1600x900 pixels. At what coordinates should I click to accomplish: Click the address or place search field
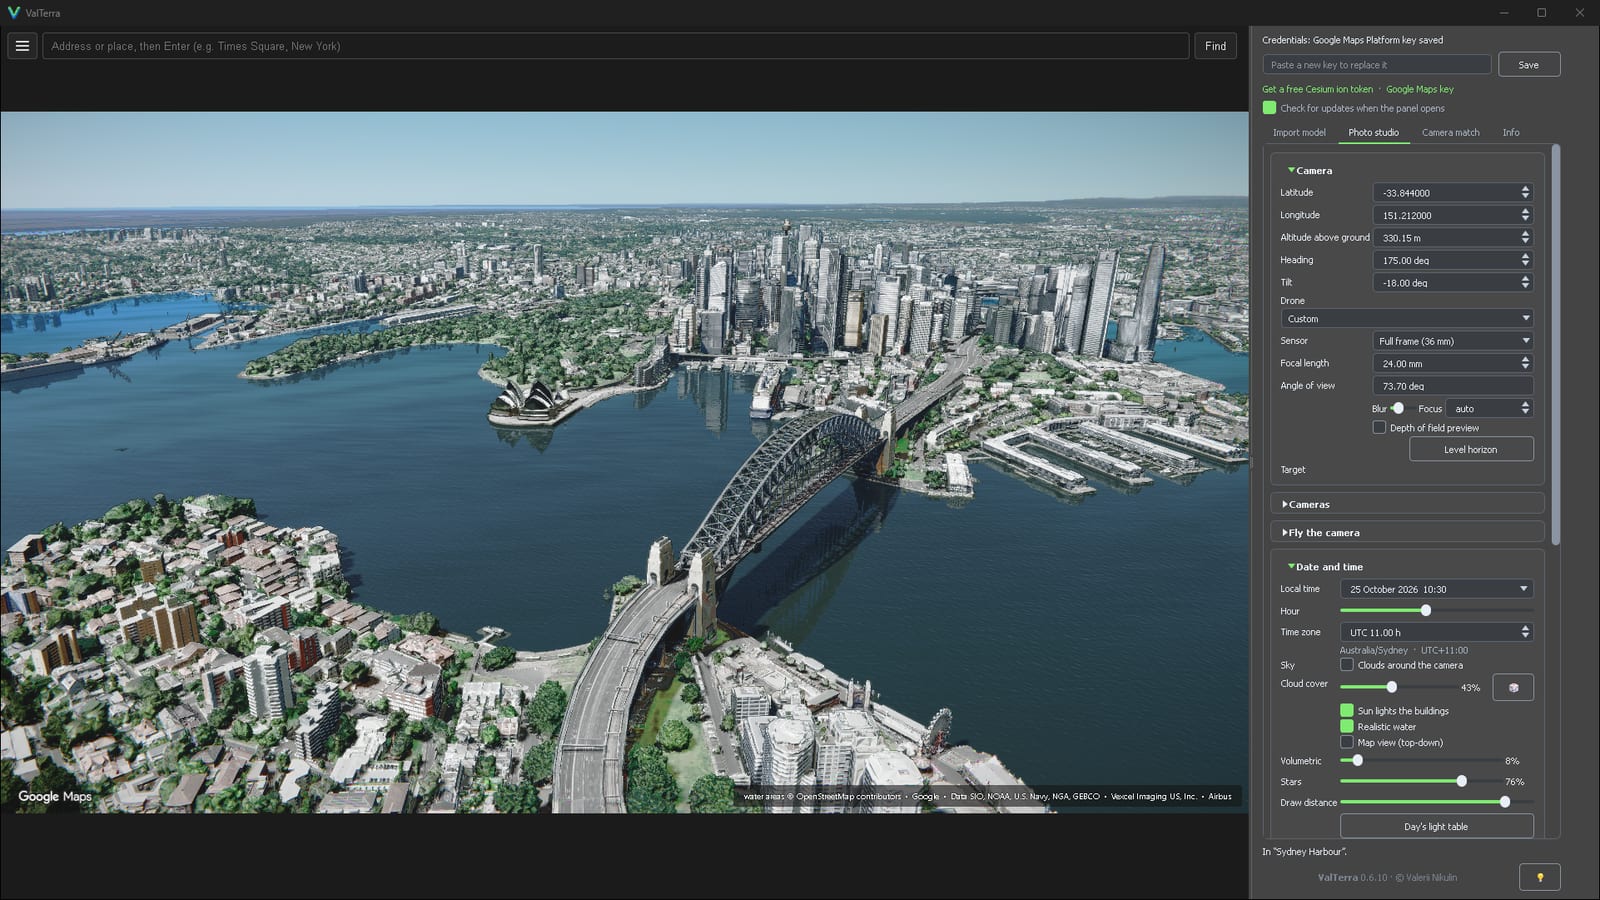(615, 46)
